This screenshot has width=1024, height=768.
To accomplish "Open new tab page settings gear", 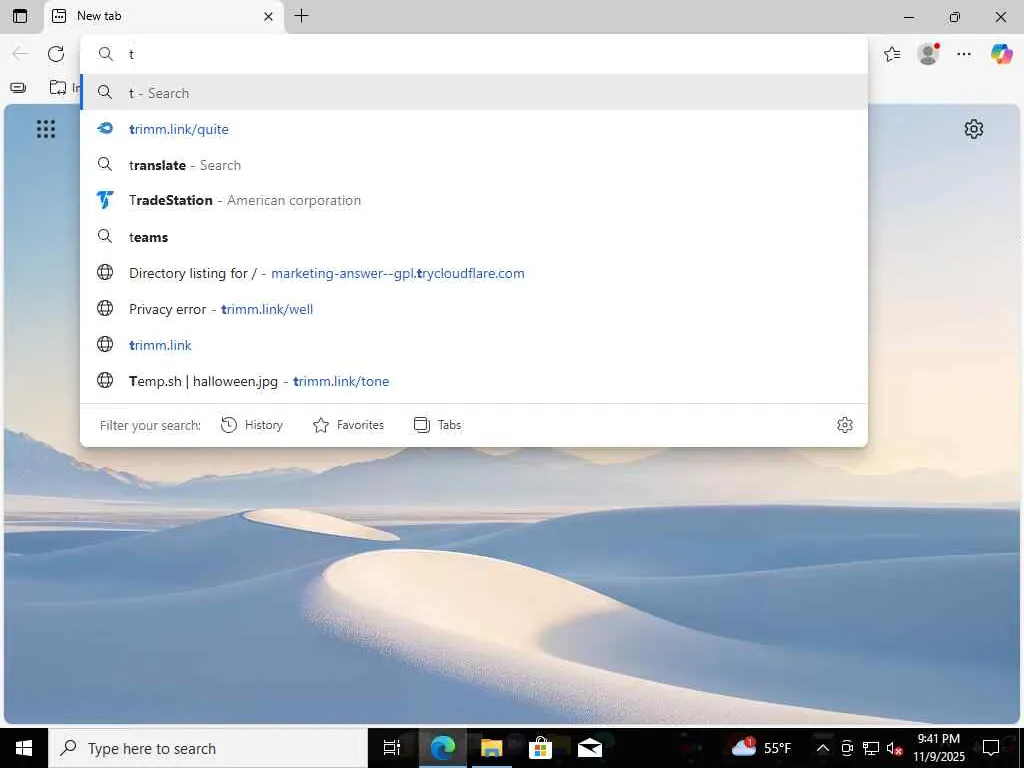I will (974, 129).
